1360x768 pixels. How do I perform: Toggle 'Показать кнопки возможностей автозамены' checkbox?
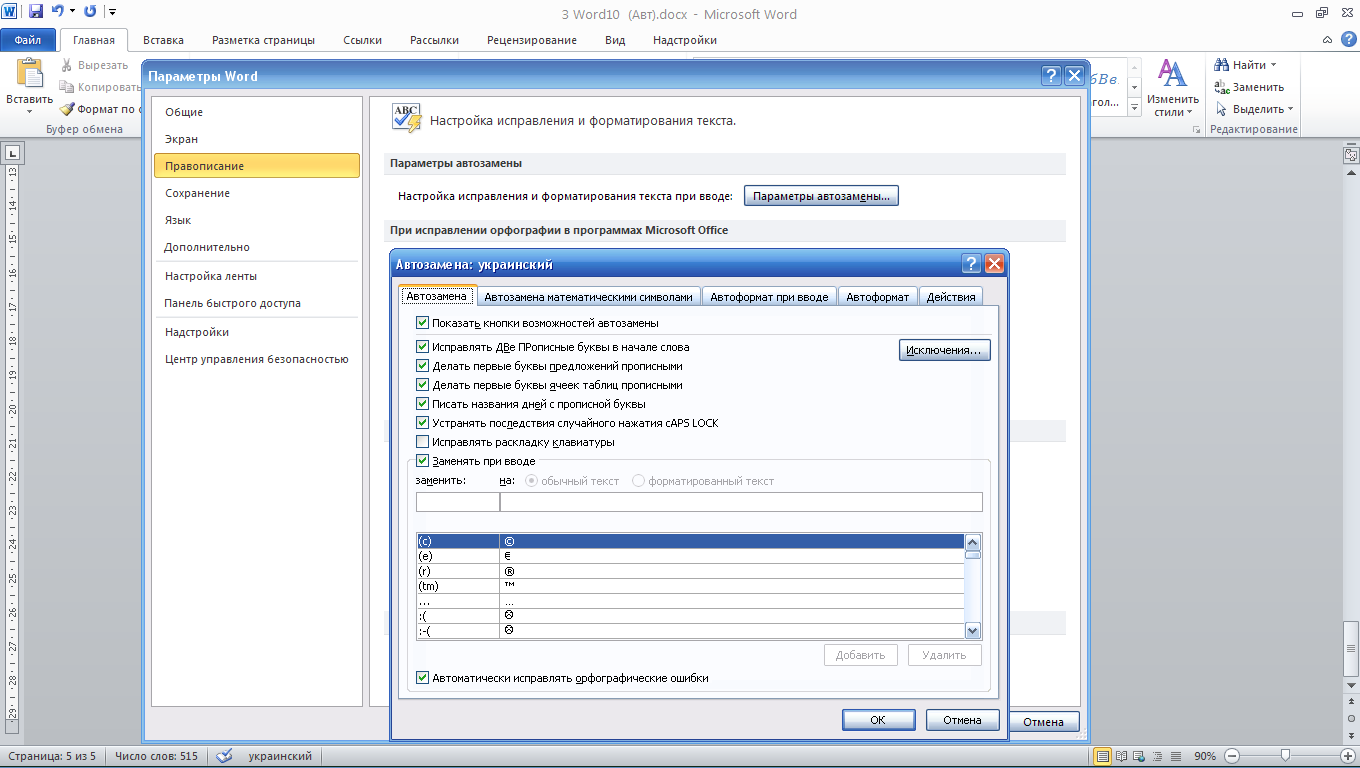click(x=422, y=323)
